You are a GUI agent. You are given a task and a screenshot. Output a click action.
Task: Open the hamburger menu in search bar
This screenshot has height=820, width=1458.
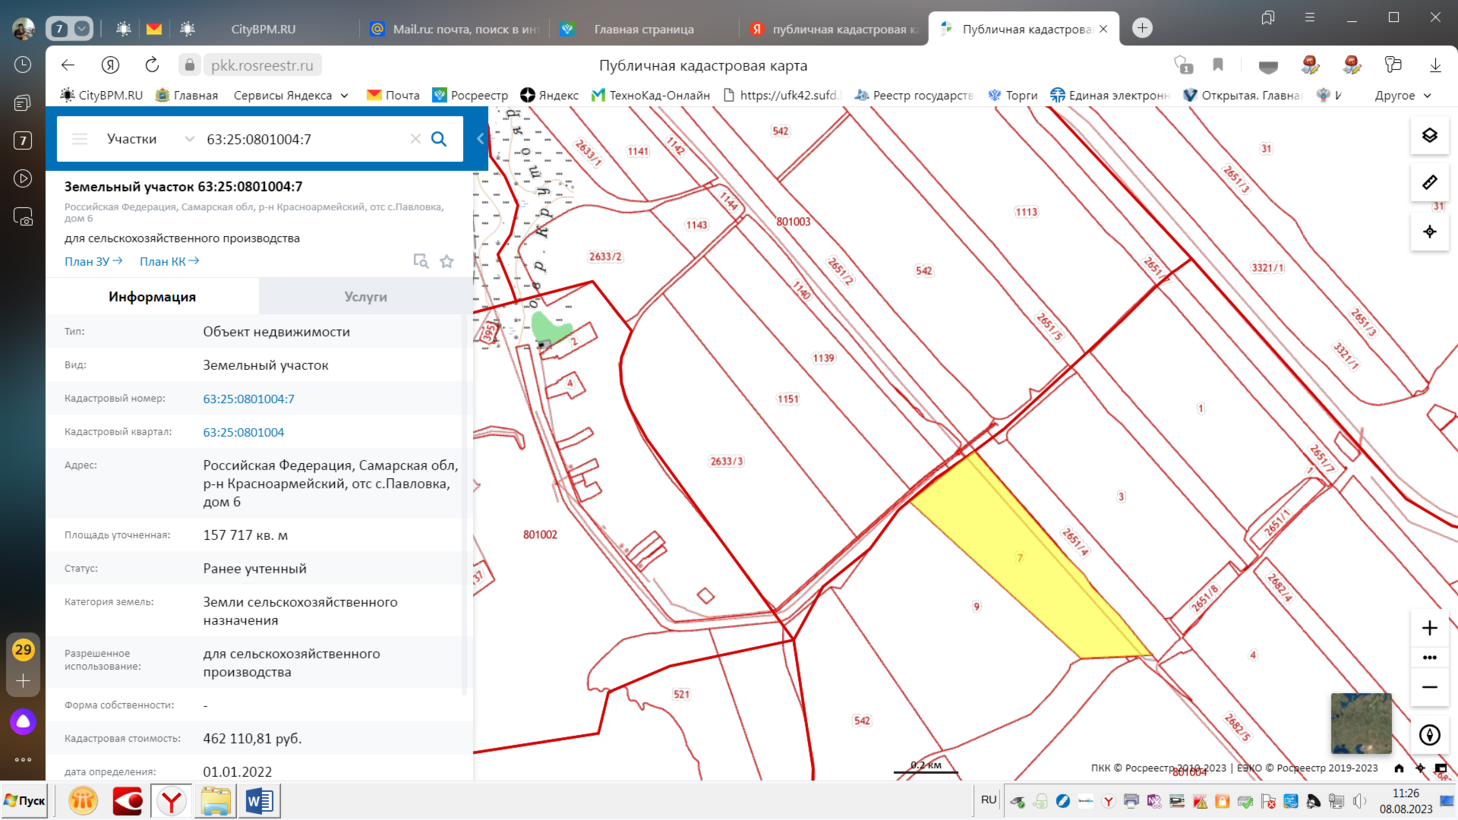tap(80, 139)
